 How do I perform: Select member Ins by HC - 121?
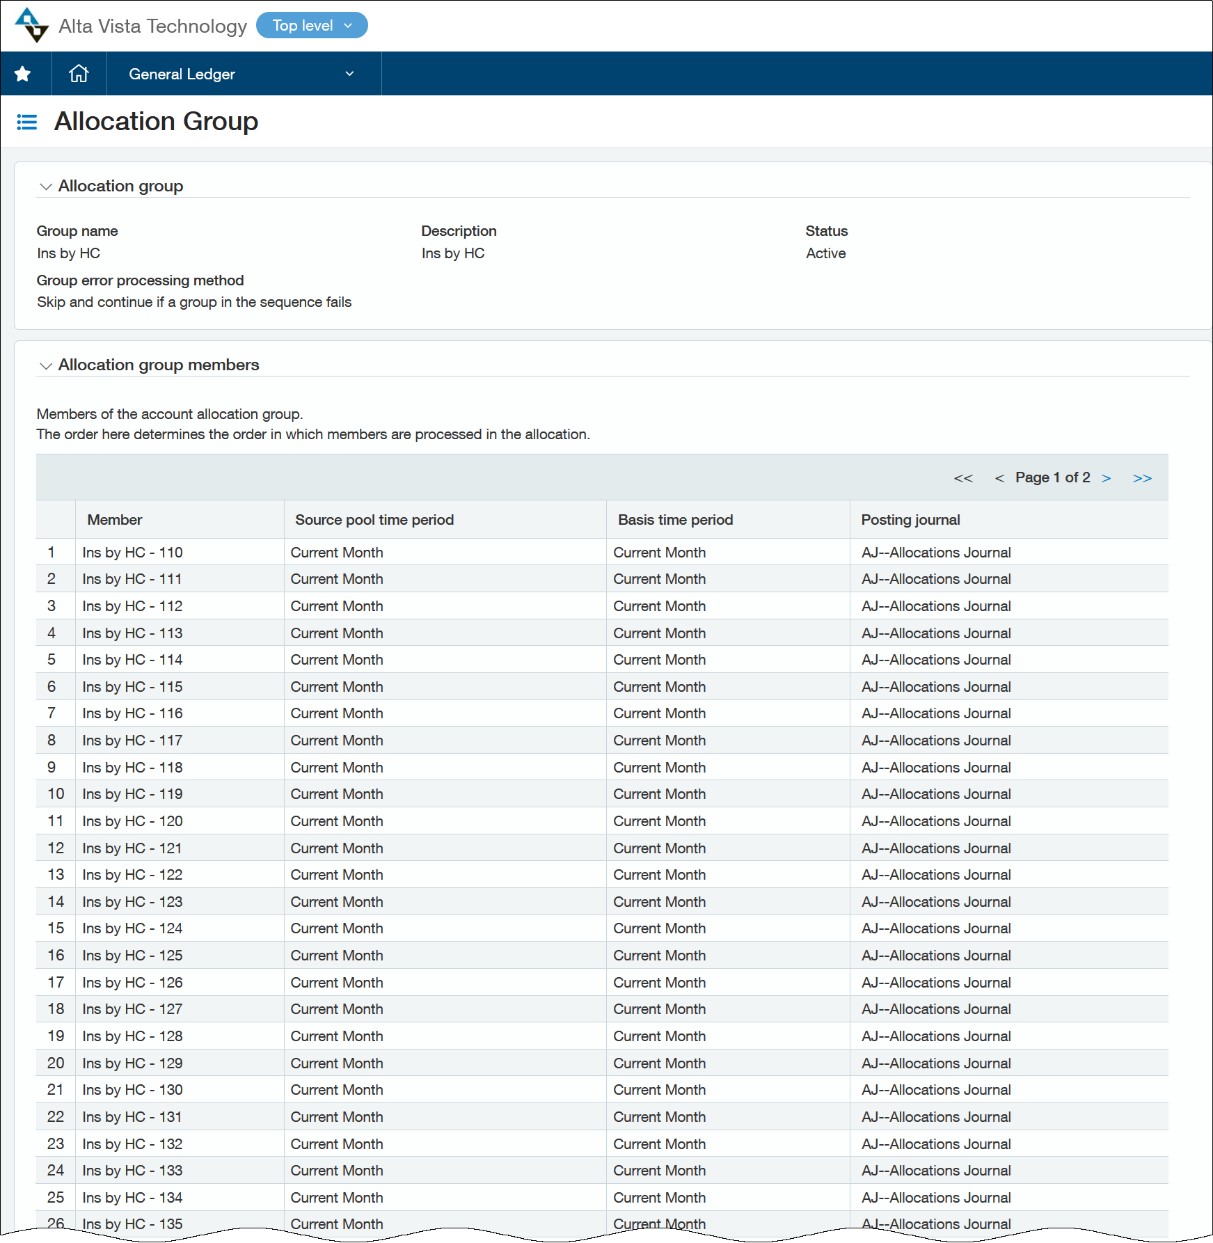[x=133, y=848]
